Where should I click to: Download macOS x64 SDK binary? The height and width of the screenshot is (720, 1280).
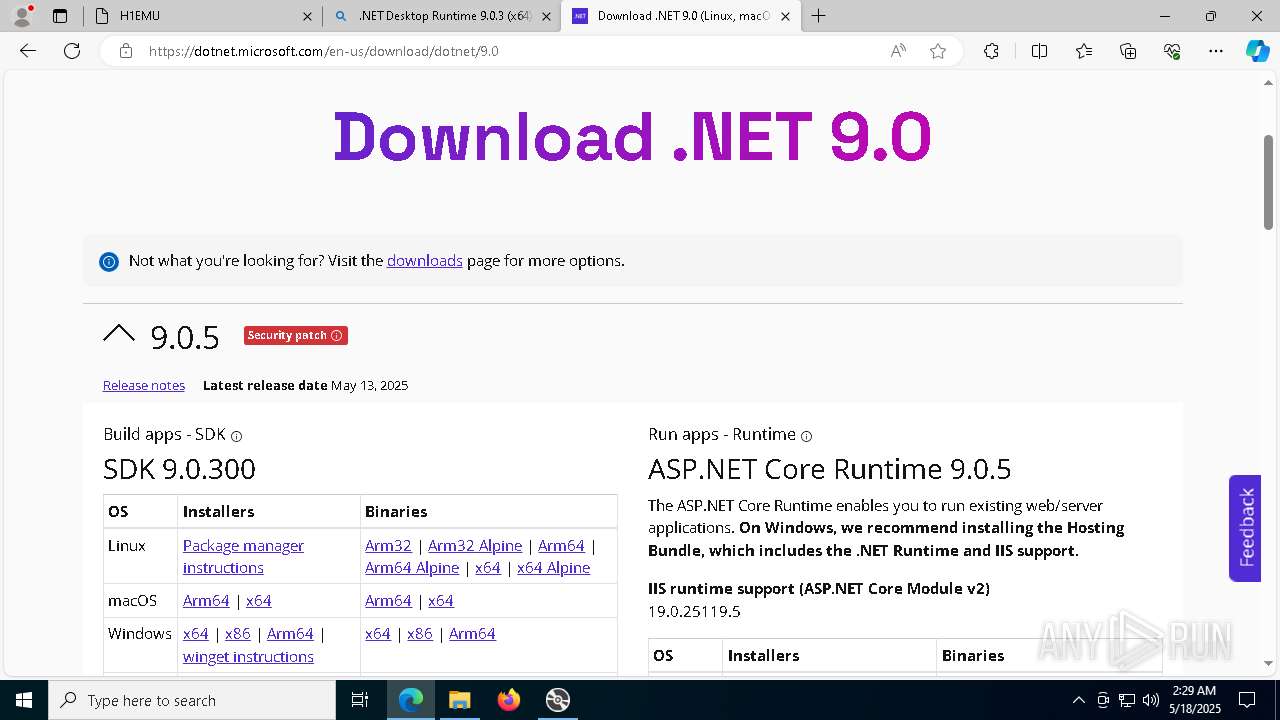(441, 601)
